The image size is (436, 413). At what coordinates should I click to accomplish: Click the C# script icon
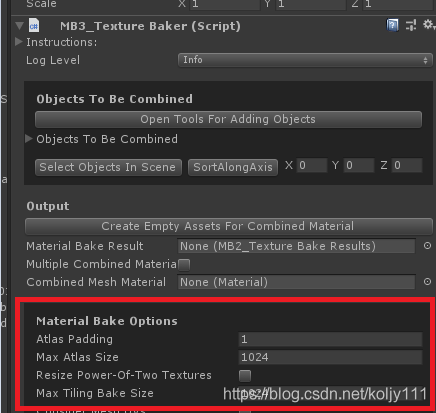pyautogui.click(x=34, y=26)
